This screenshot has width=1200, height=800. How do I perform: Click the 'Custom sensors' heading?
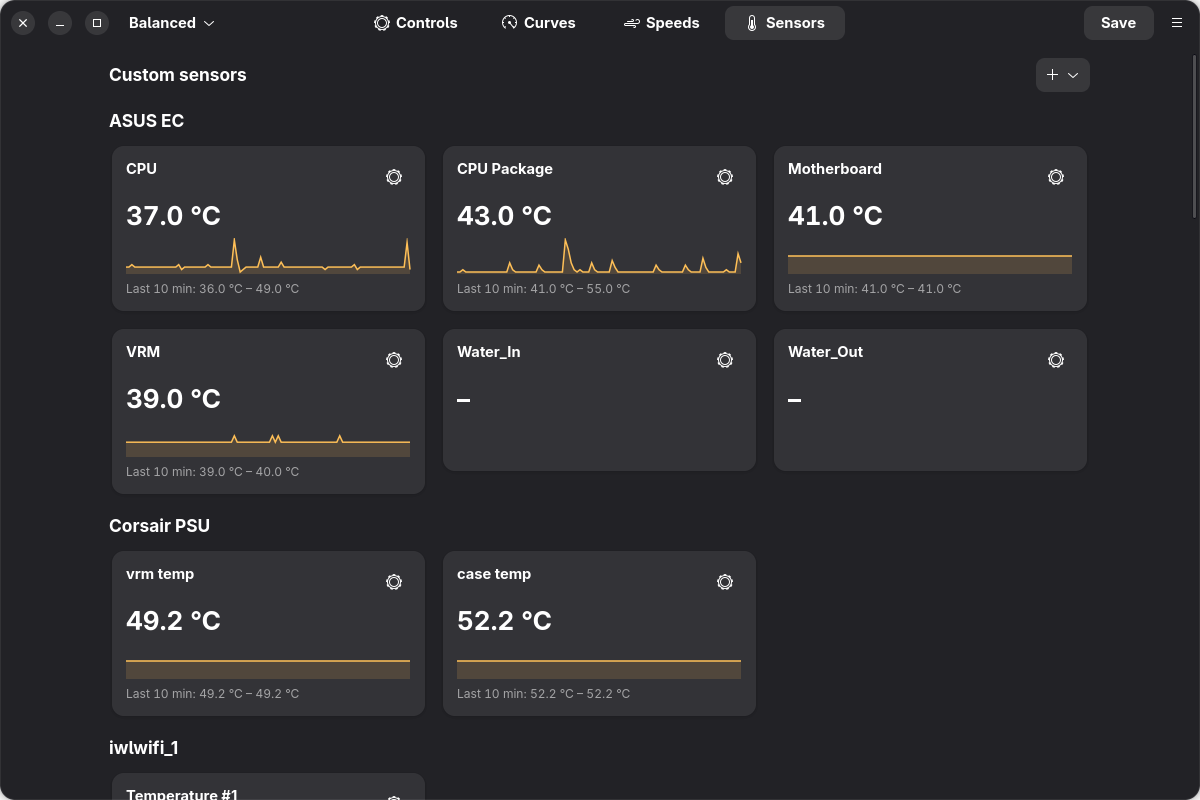(x=178, y=75)
